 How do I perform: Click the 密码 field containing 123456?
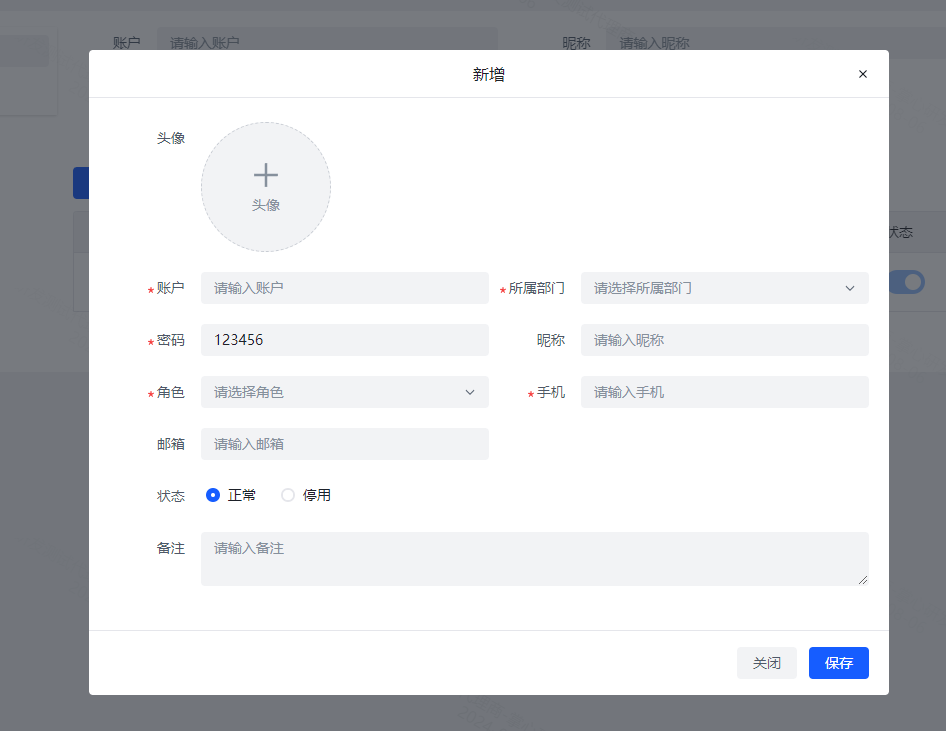344,340
